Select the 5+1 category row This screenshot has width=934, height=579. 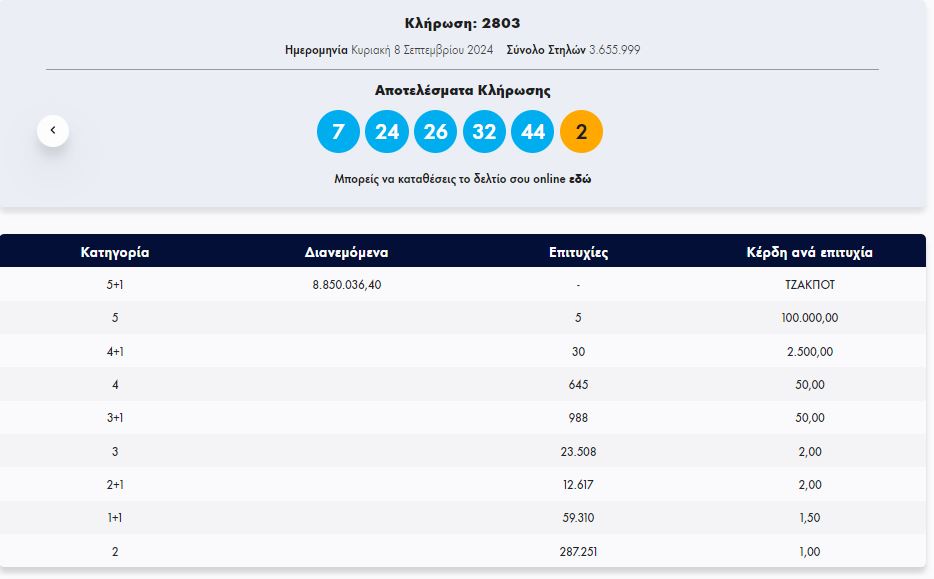tap(115, 284)
